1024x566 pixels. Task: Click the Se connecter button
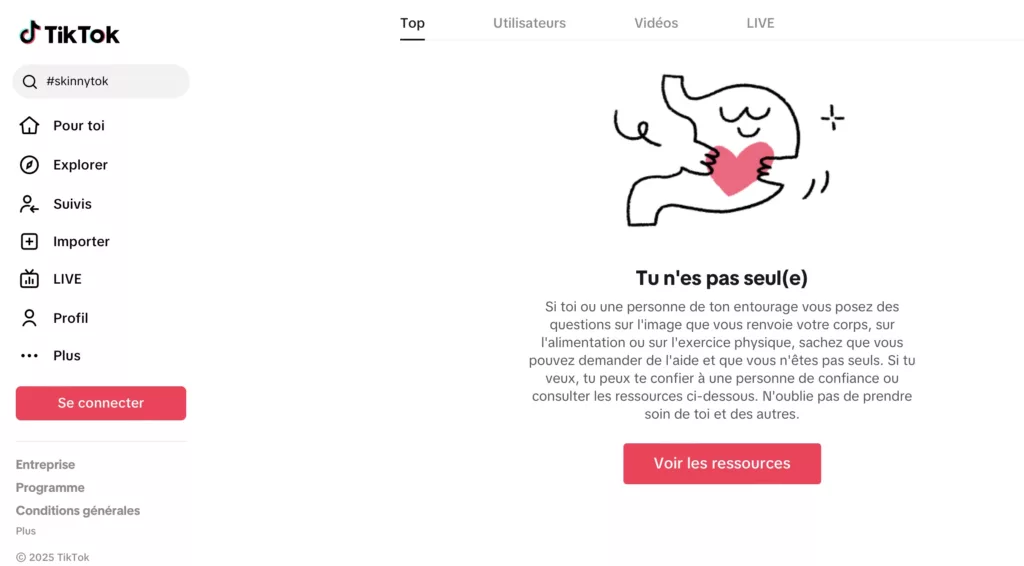pyautogui.click(x=101, y=403)
